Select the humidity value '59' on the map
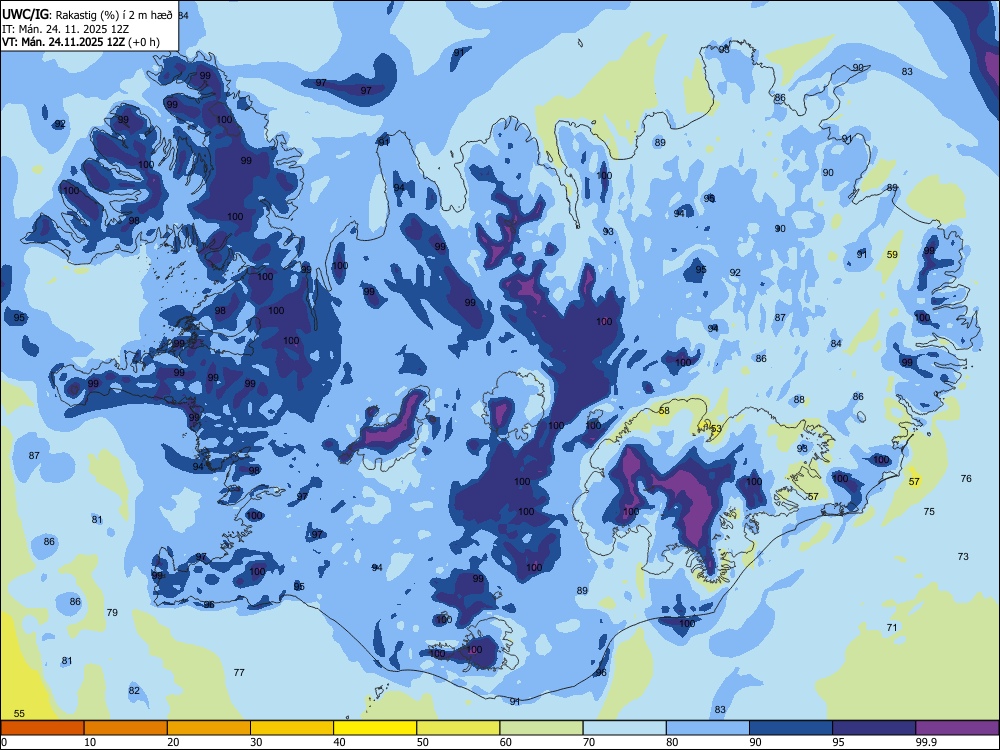The width and height of the screenshot is (1000, 750). click(x=892, y=254)
